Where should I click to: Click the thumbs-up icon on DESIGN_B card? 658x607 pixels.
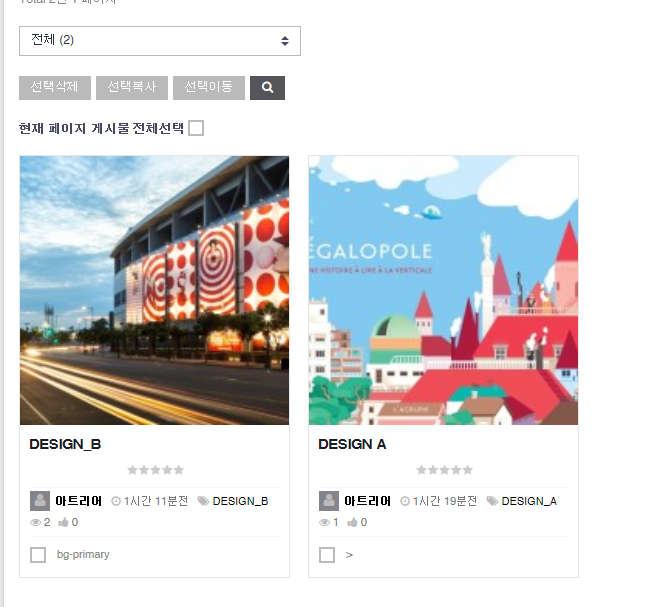63,522
